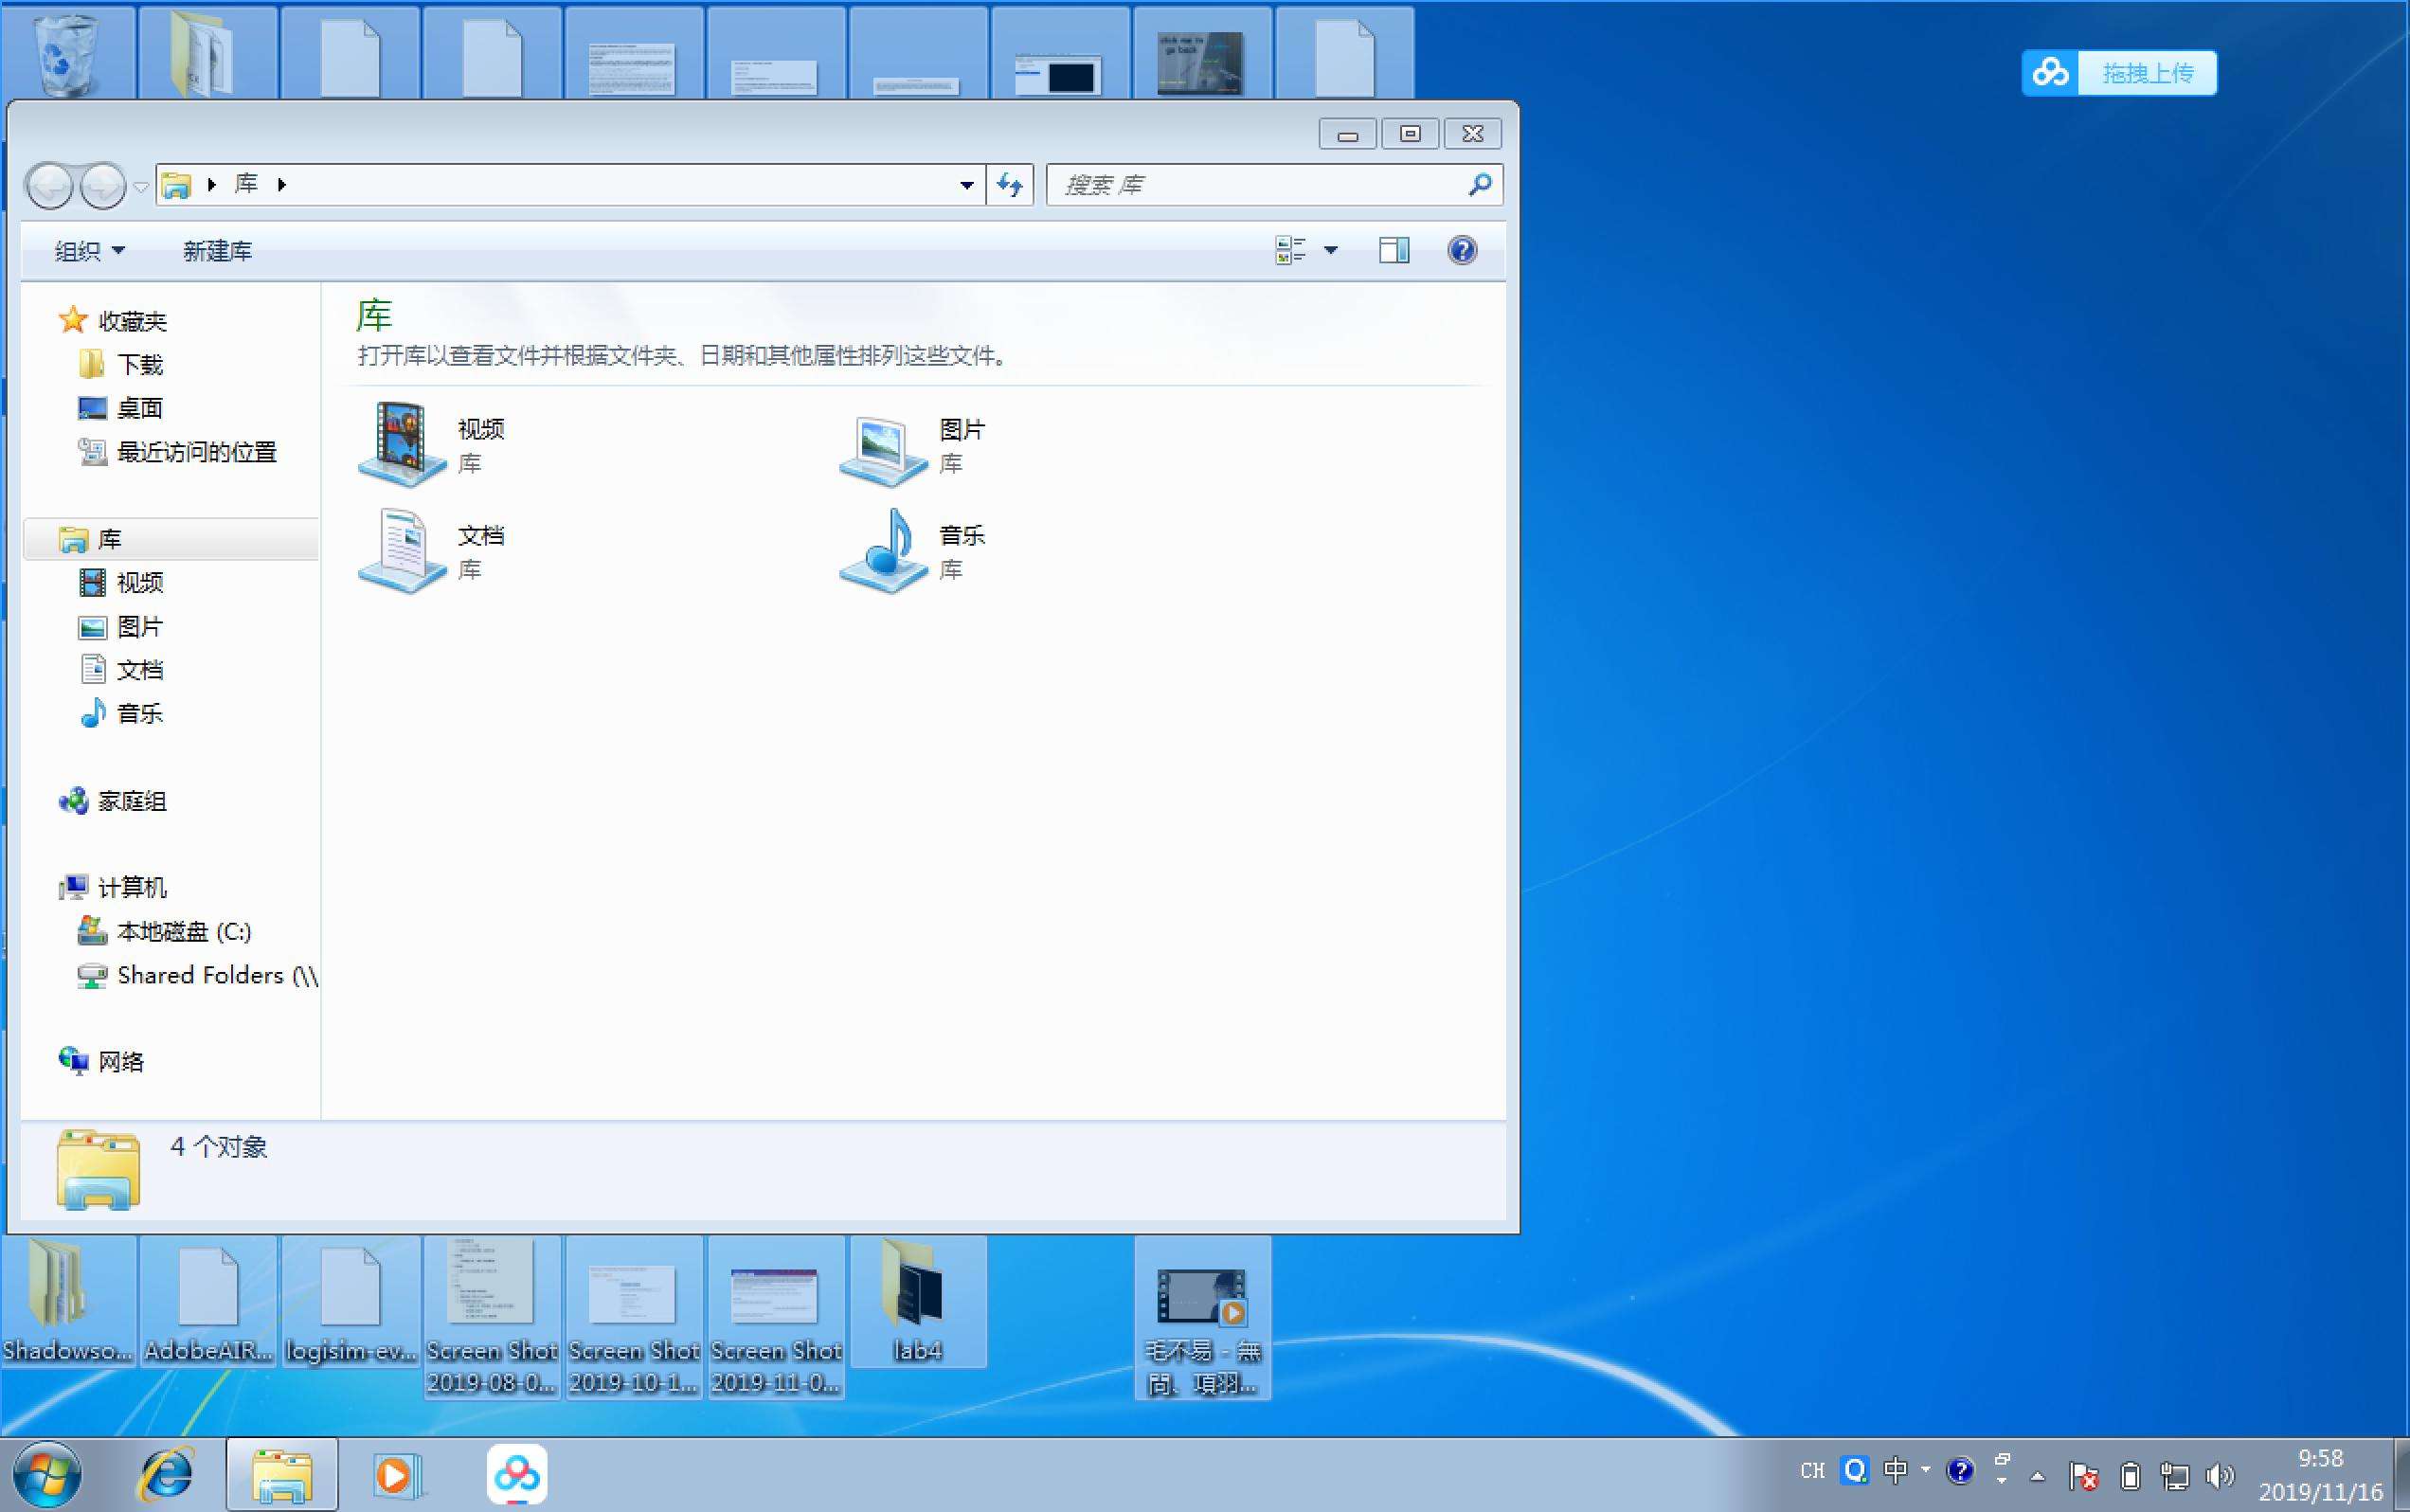This screenshot has height=1512, width=2410.
Task: Select the 毛不易 video file on desktop
Action: (1202, 1317)
